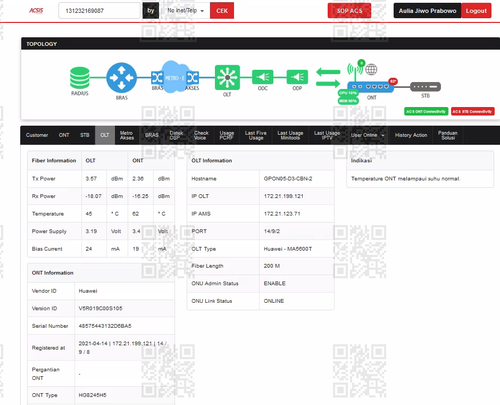Click the IP AMS value 172.21.123.71

pyautogui.click(x=282, y=214)
